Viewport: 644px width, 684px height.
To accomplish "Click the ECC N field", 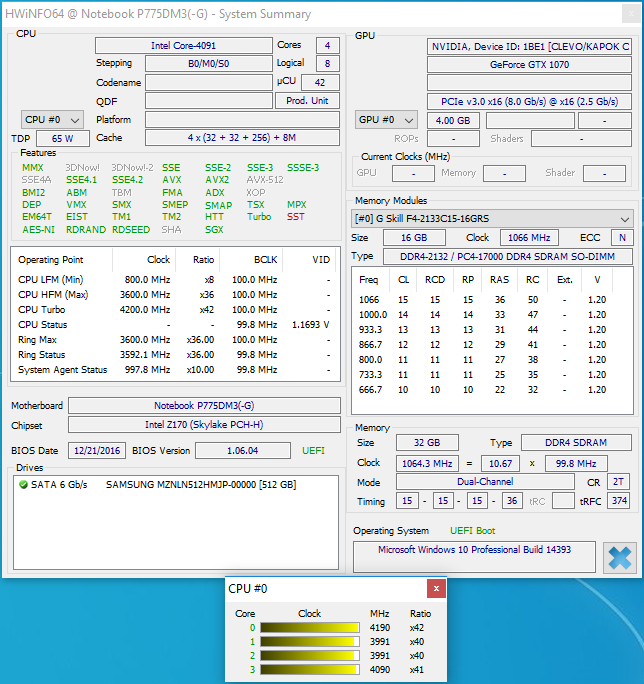I will [622, 238].
